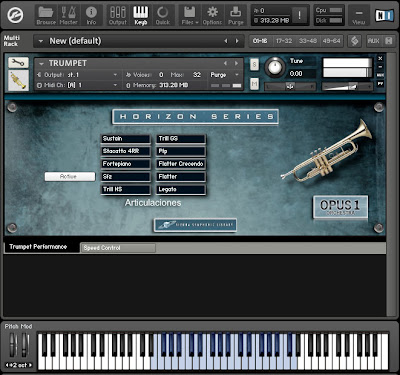The width and height of the screenshot is (400, 375).
Task: Minimize all instrument headers in the rack
Action: 389,41
